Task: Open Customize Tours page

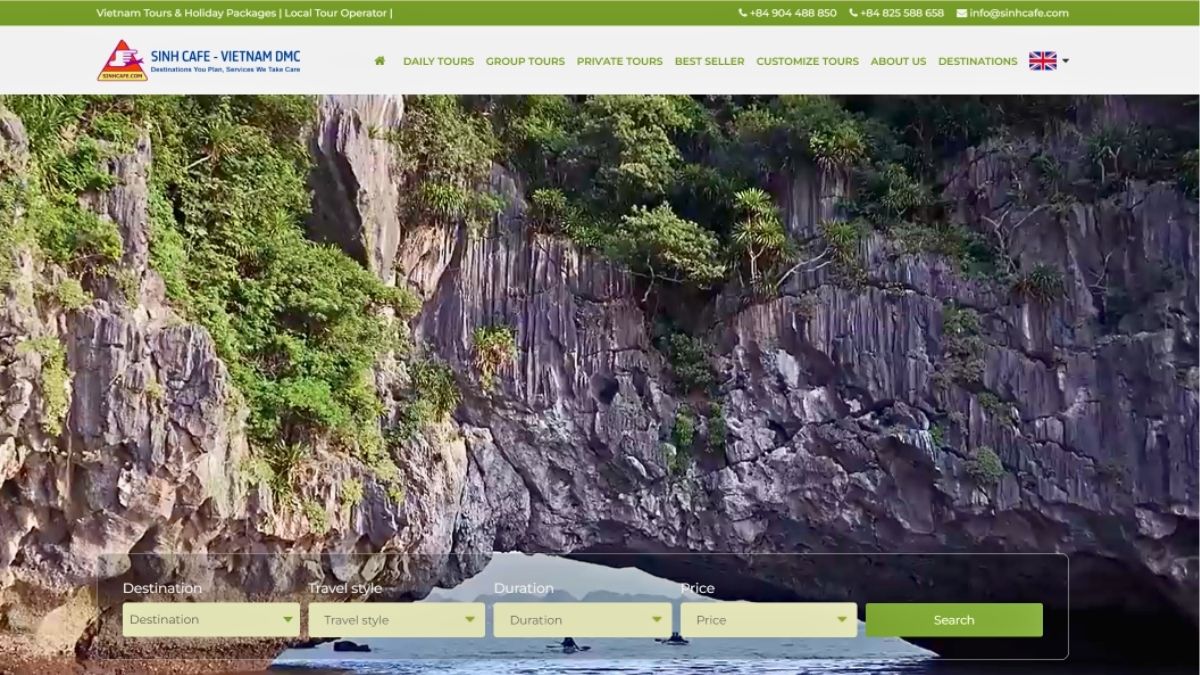Action: pyautogui.click(x=808, y=61)
